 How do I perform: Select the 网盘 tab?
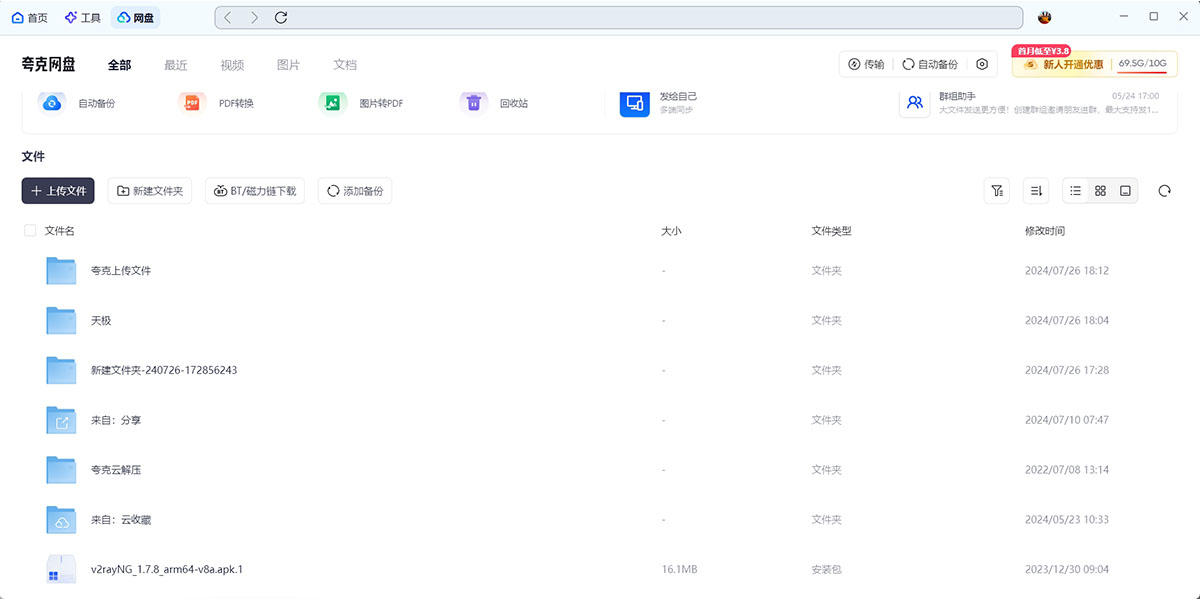[x=135, y=18]
